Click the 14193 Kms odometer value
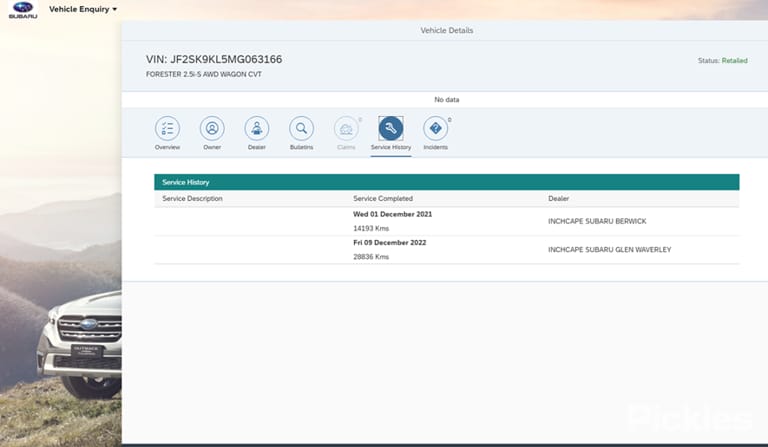Screen dimensions: 768x447 (x=371, y=228)
